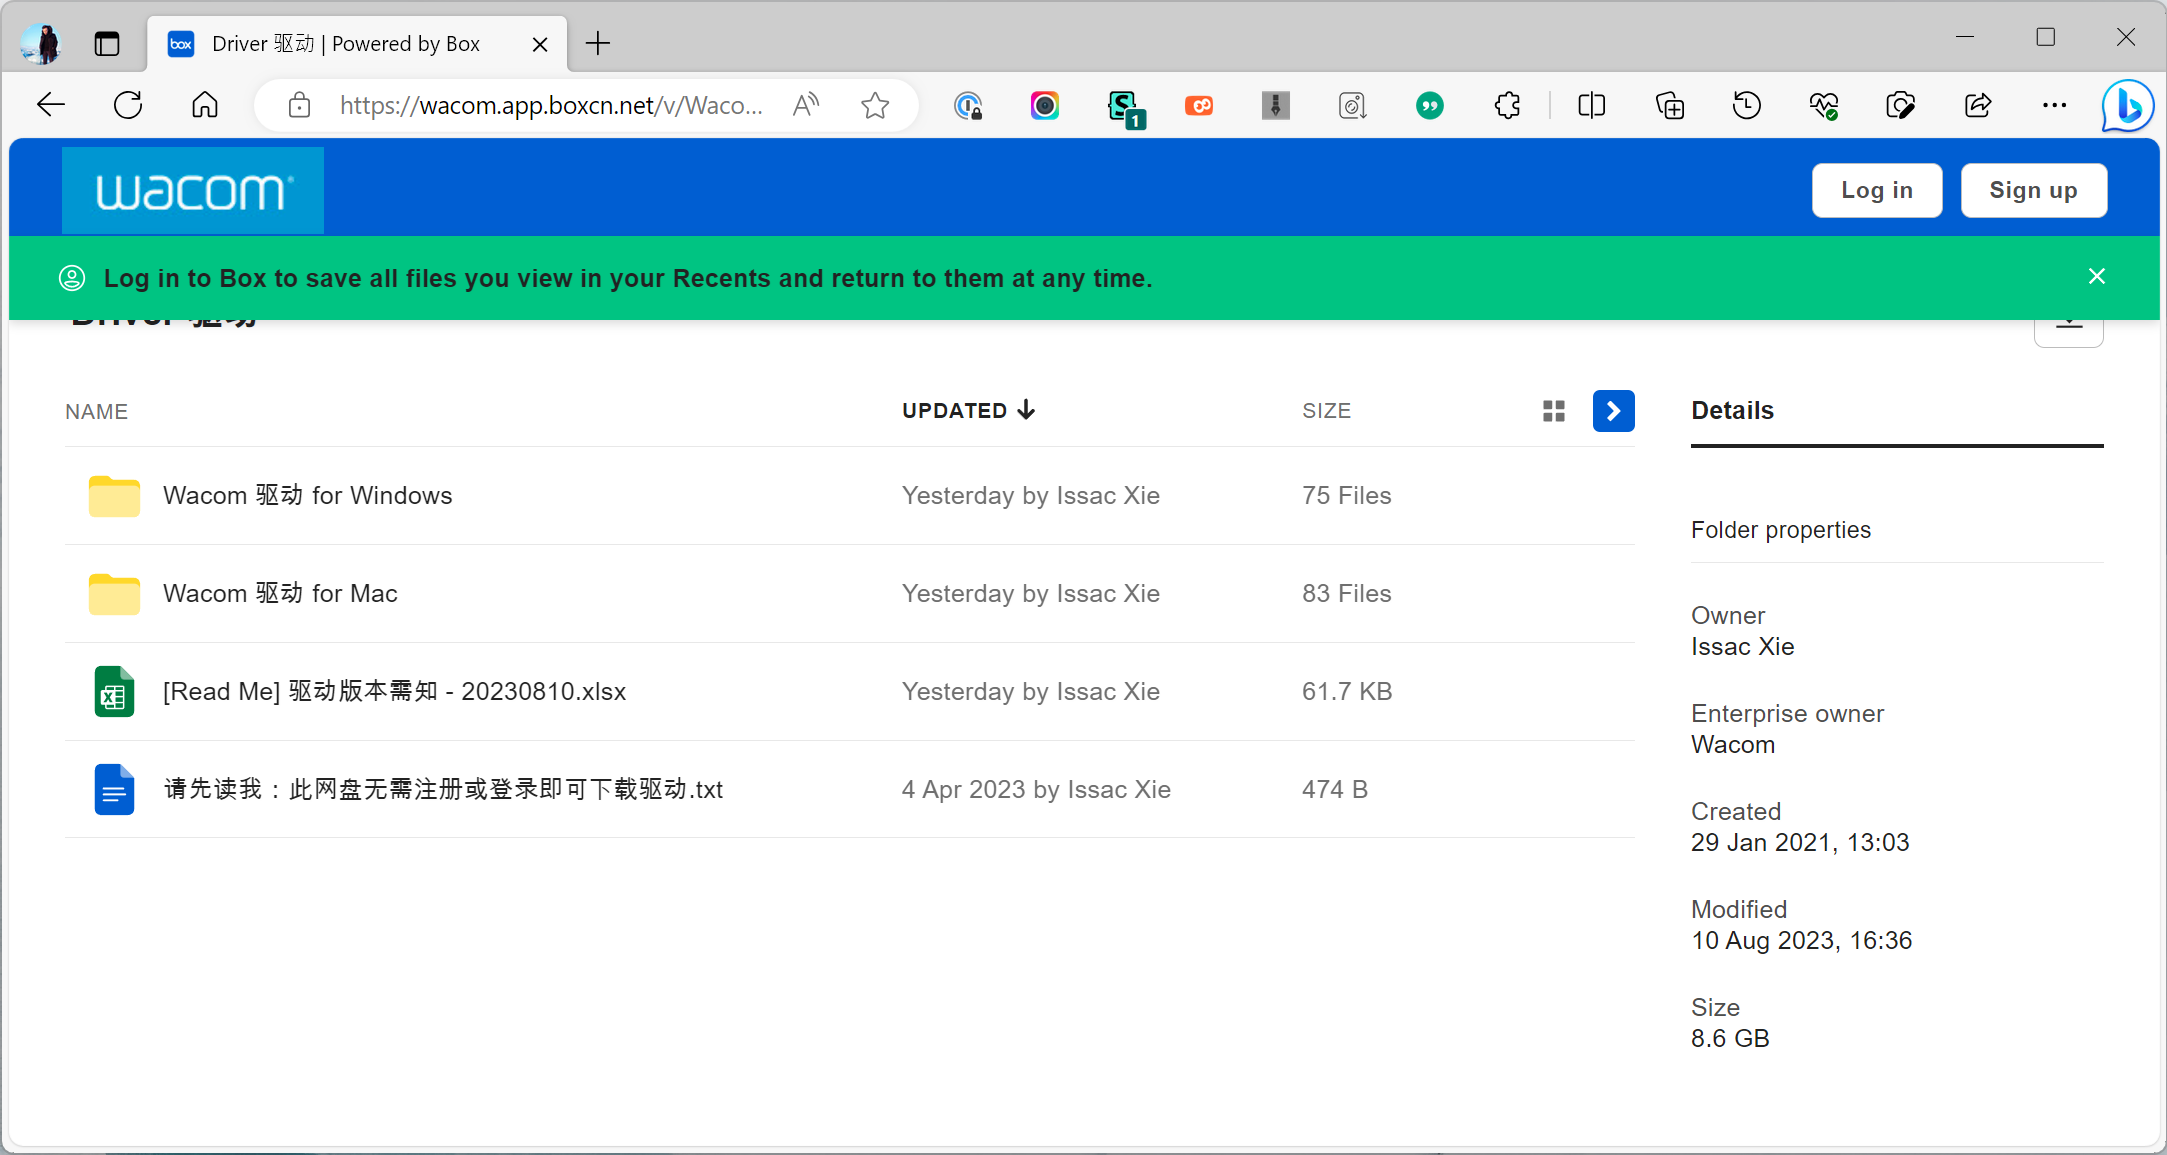Open Excel file icon for Read Me xlsx

(x=114, y=691)
